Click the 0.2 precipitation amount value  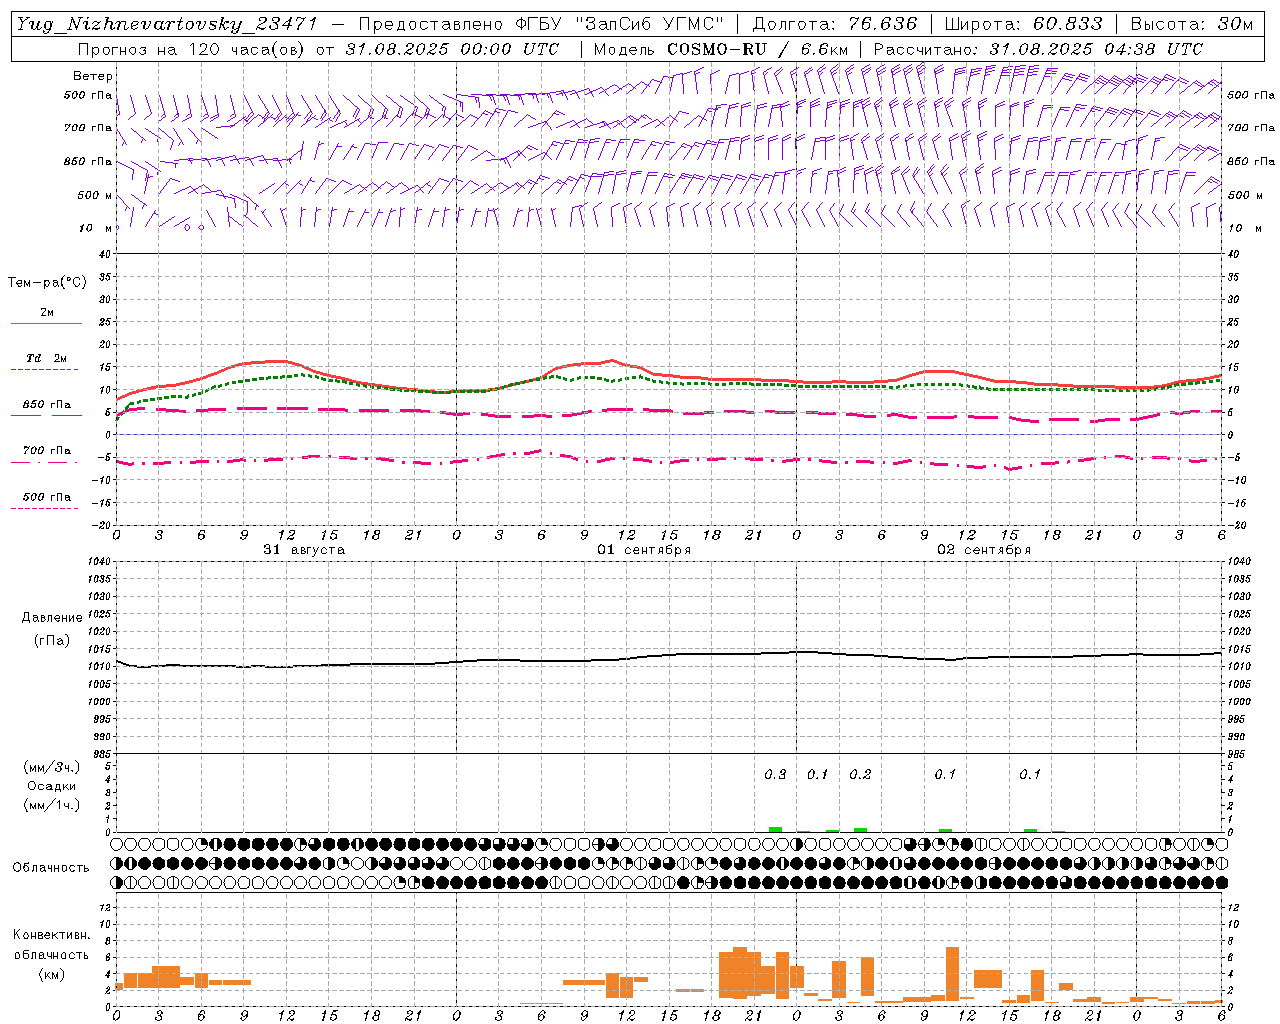[x=860, y=774]
